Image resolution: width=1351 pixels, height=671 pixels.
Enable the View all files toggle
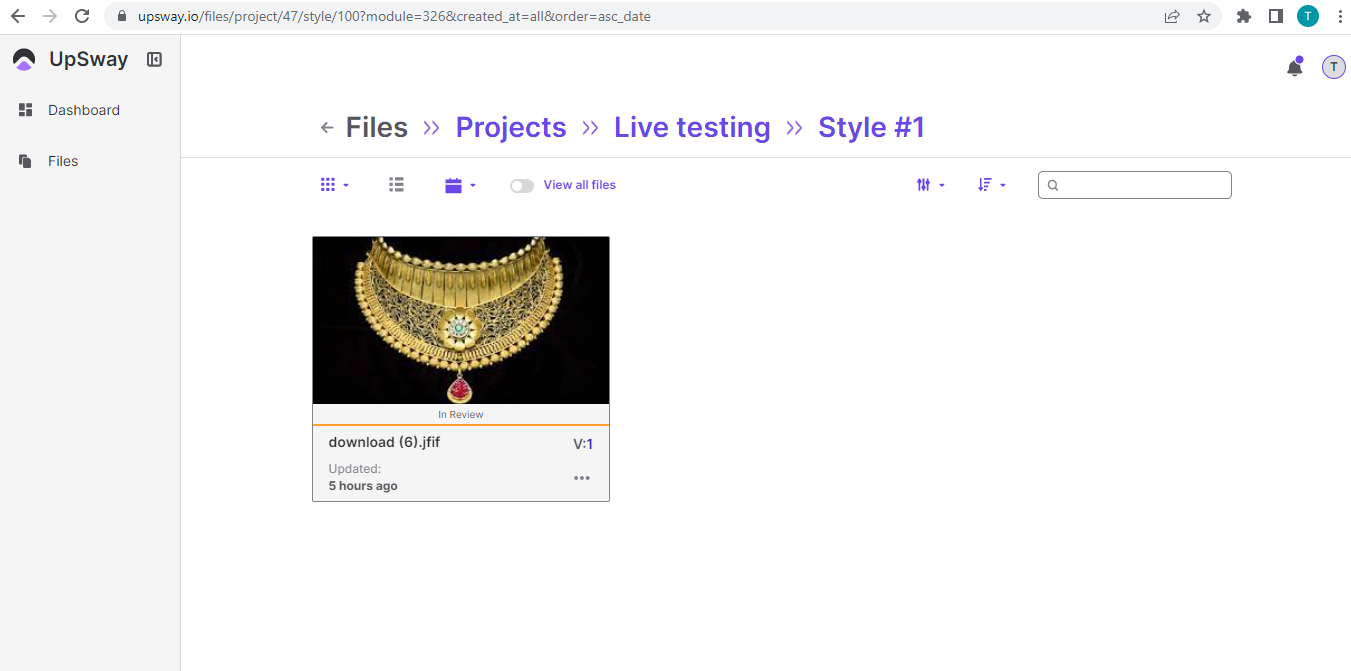point(521,185)
